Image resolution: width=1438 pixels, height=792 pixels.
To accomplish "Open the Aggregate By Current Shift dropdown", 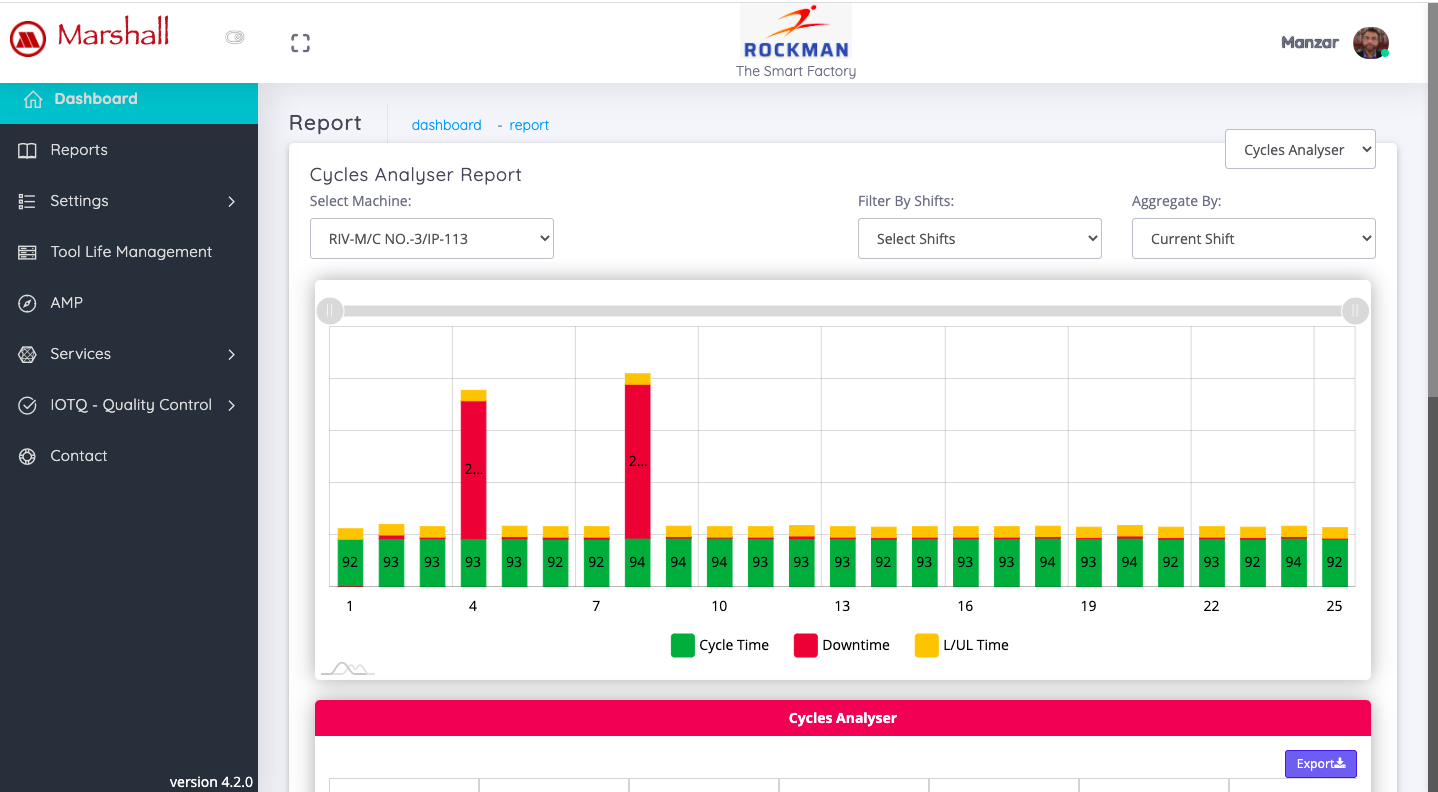I will 1254,239.
